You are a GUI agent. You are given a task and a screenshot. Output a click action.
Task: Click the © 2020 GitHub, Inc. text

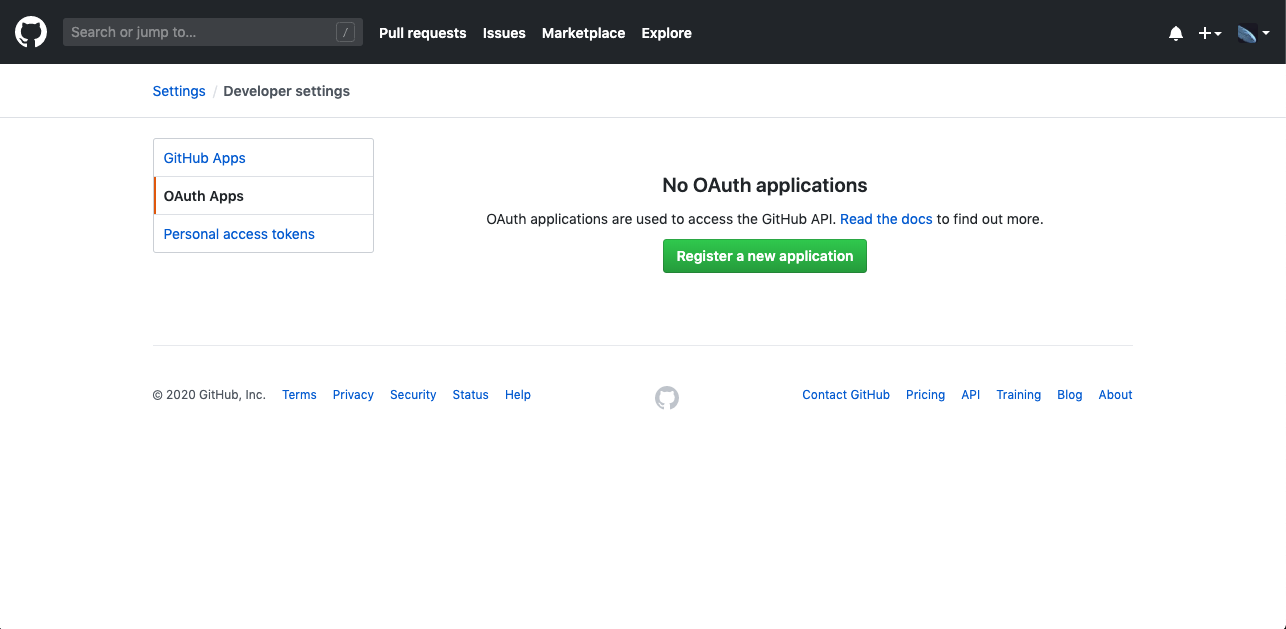pos(209,395)
